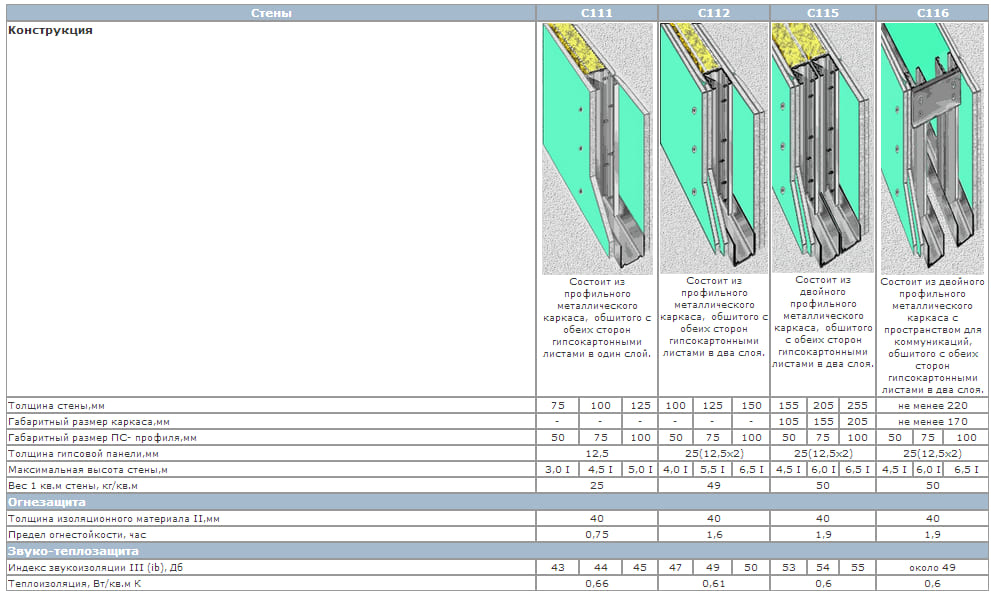Select the 12,5 gypsum panel thickness cell

(597, 454)
